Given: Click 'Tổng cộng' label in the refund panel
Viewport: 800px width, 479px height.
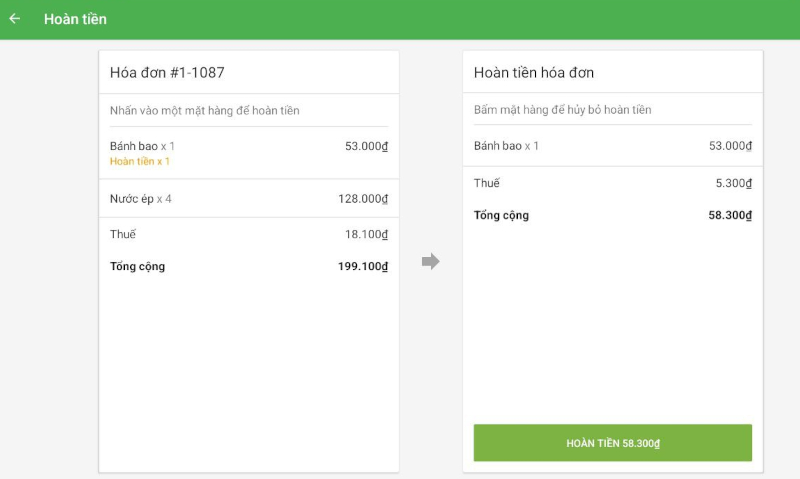Looking at the screenshot, I should [501, 215].
